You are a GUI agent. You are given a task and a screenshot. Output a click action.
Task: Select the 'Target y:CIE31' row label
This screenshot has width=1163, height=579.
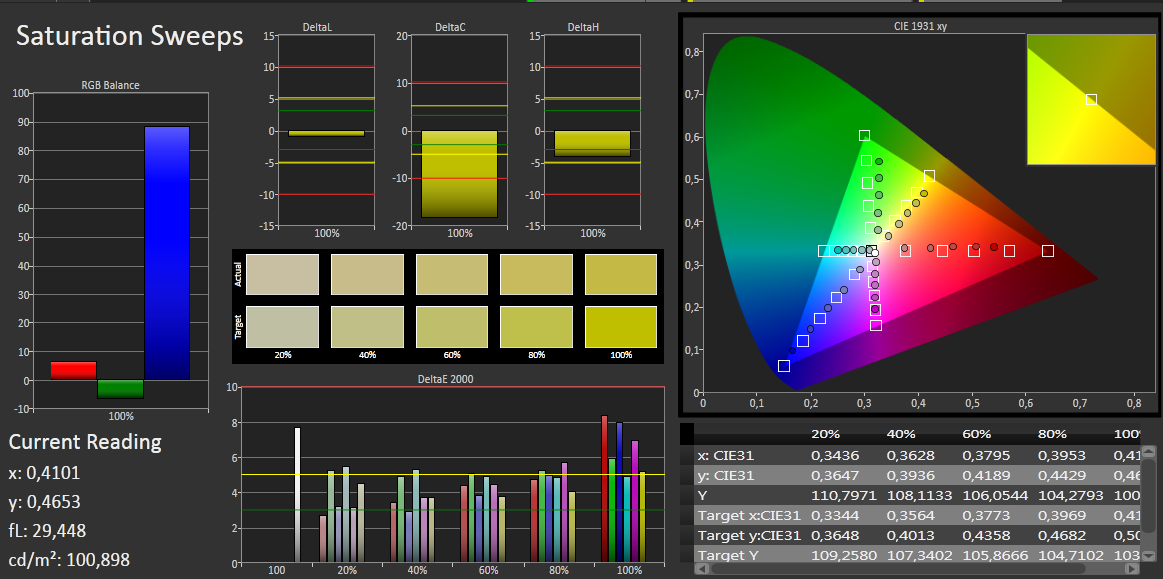point(749,535)
